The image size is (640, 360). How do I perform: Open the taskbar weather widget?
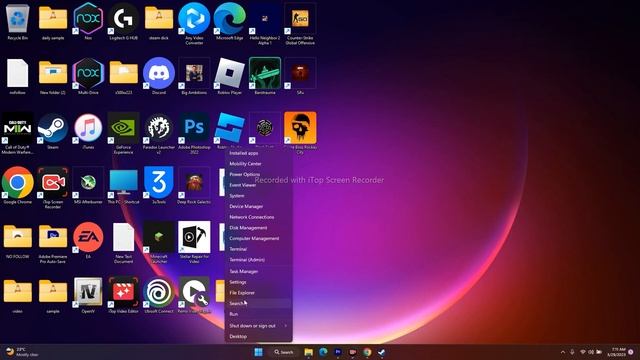[23, 352]
